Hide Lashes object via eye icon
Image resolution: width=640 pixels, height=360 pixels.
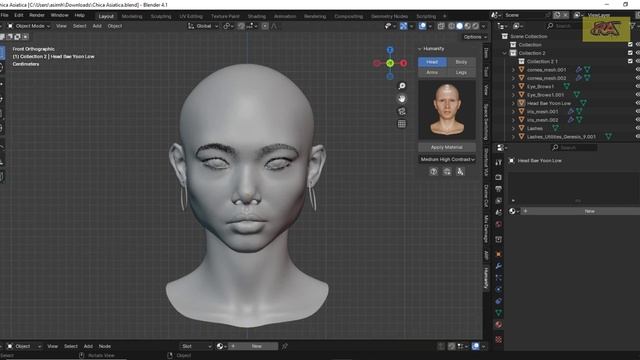[x=638, y=128]
